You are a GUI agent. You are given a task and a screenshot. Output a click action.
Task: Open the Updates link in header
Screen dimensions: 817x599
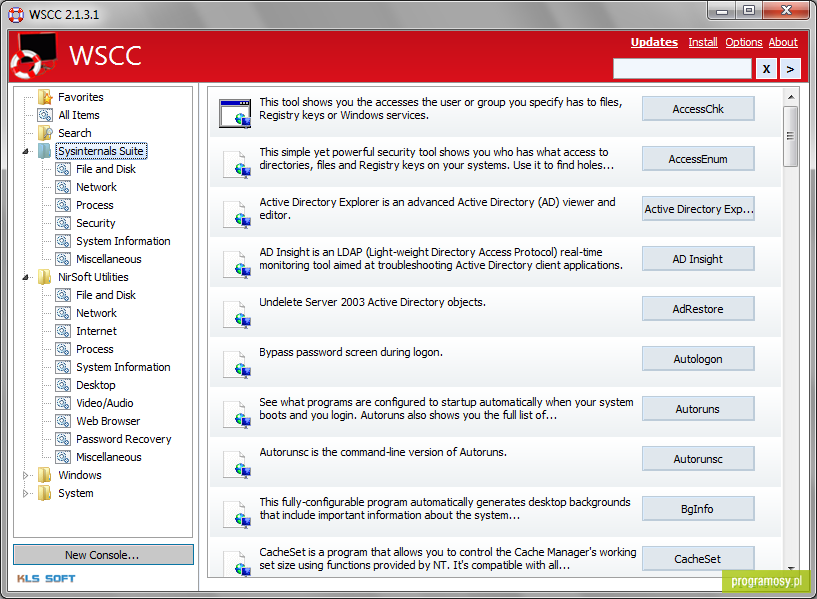[x=654, y=42]
